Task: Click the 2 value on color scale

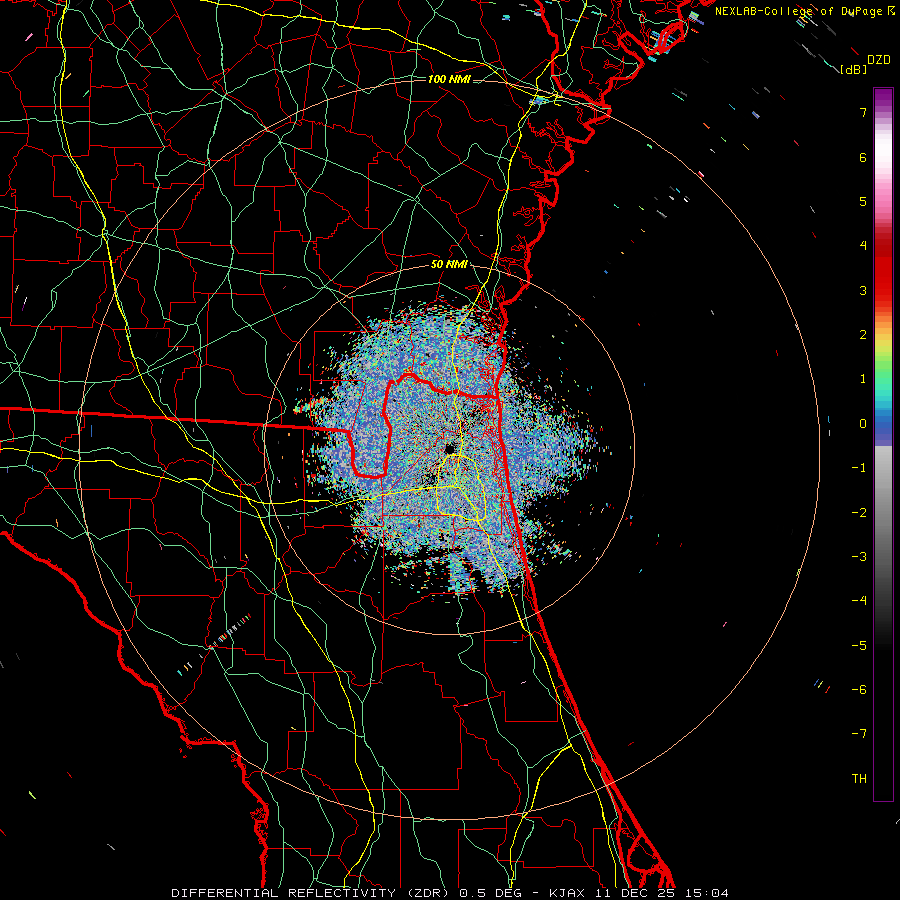Action: [x=863, y=335]
